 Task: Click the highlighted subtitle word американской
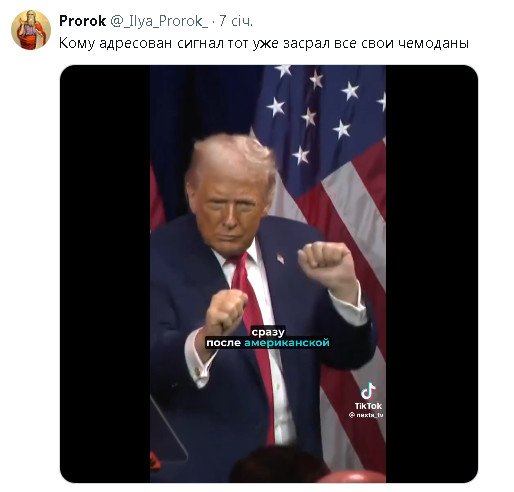pyautogui.click(x=287, y=343)
